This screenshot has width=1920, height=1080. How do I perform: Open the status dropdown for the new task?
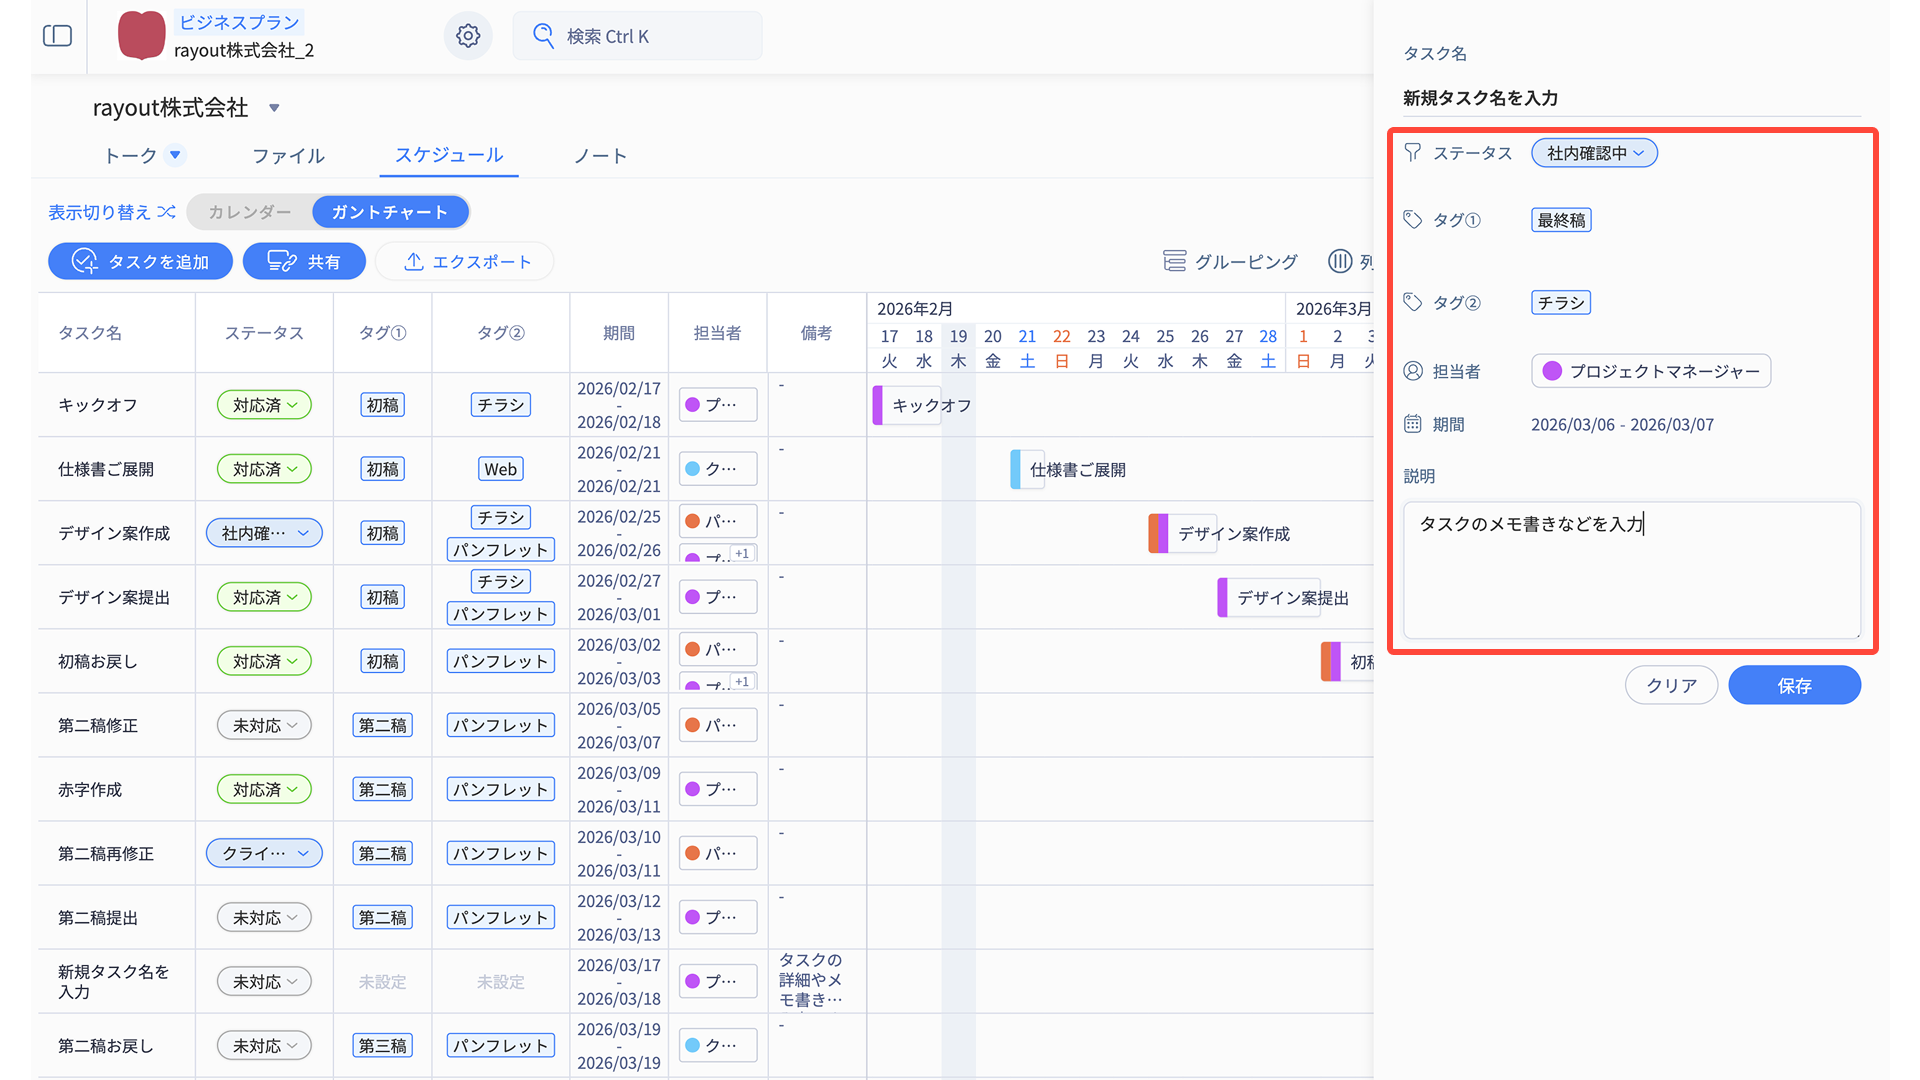(x=1594, y=153)
